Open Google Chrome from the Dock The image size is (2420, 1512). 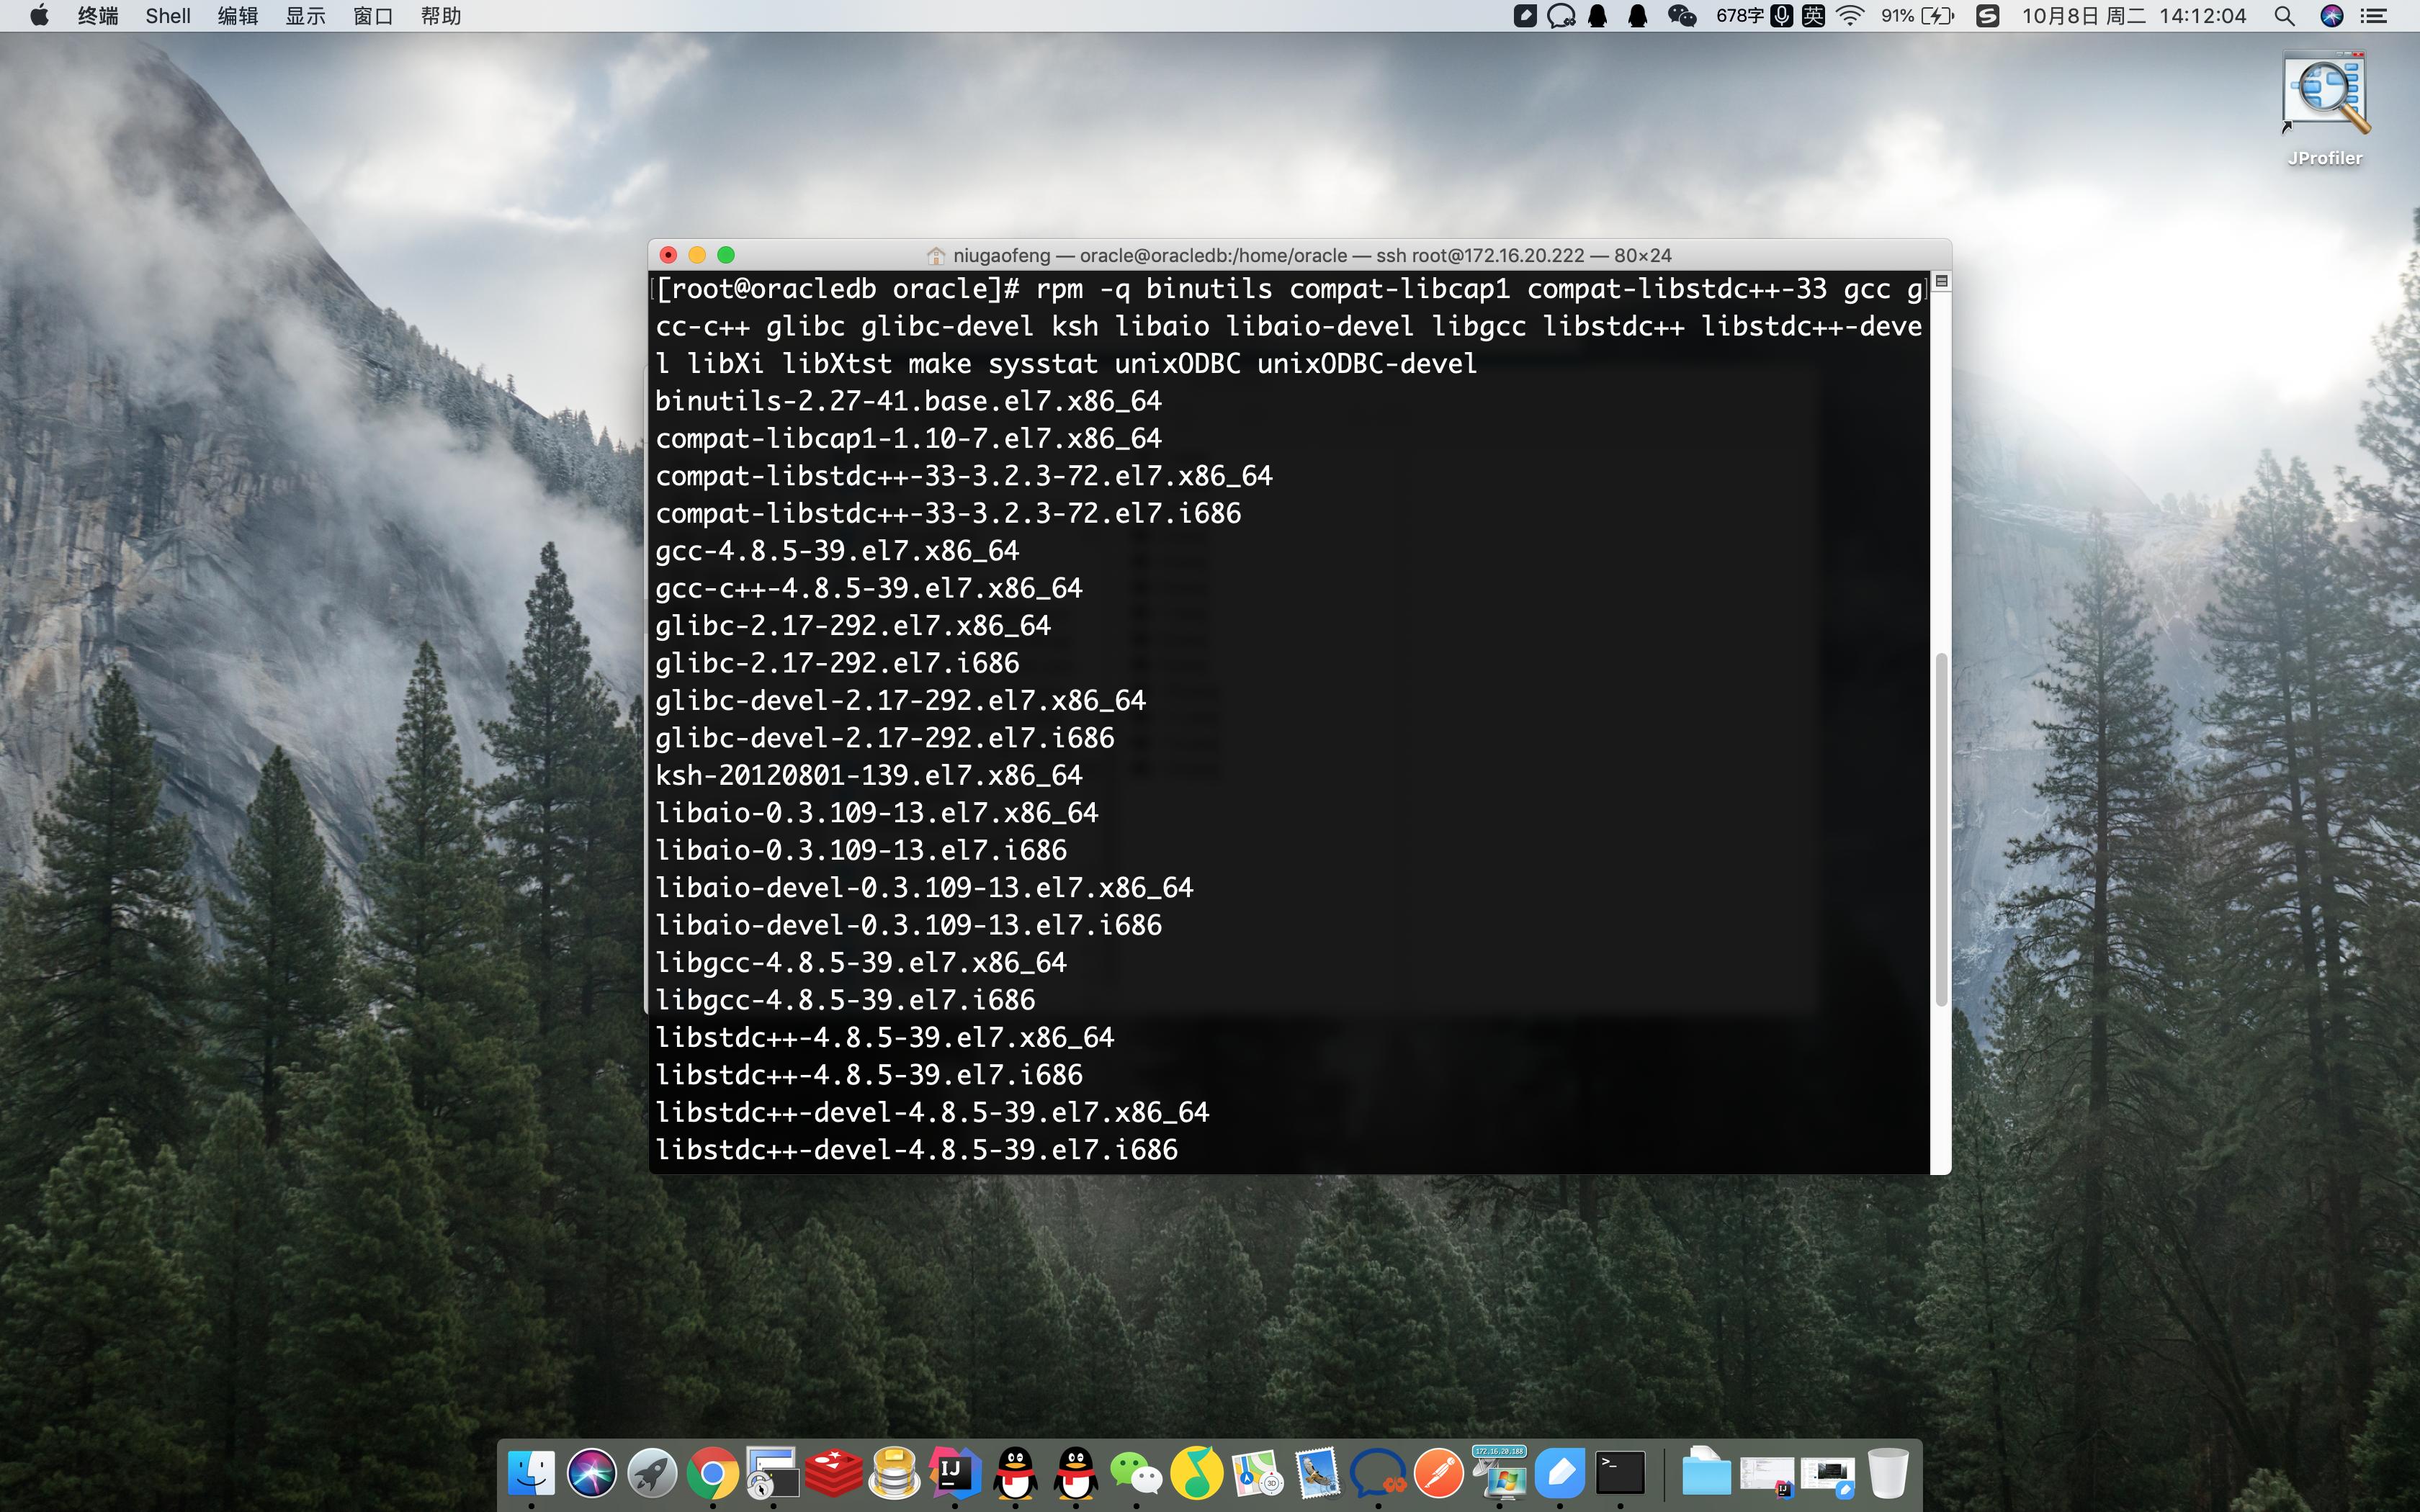[x=714, y=1472]
